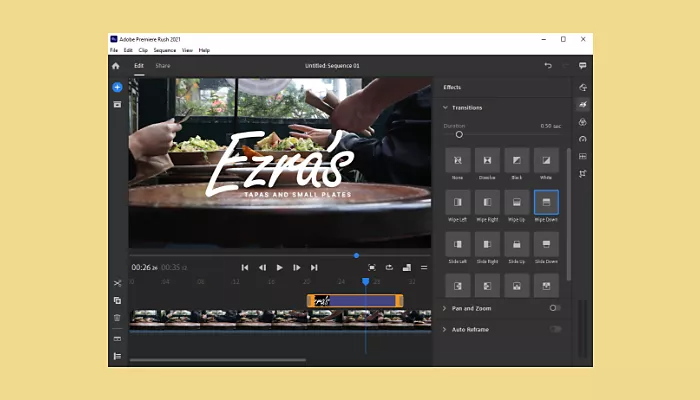700x400 pixels.
Task: Open the playback quality icon
Action: click(x=407, y=267)
